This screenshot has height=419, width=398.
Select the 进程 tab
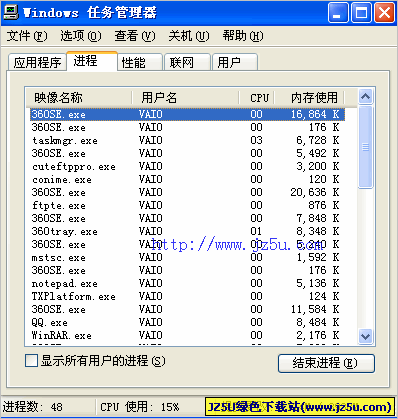coord(92,61)
